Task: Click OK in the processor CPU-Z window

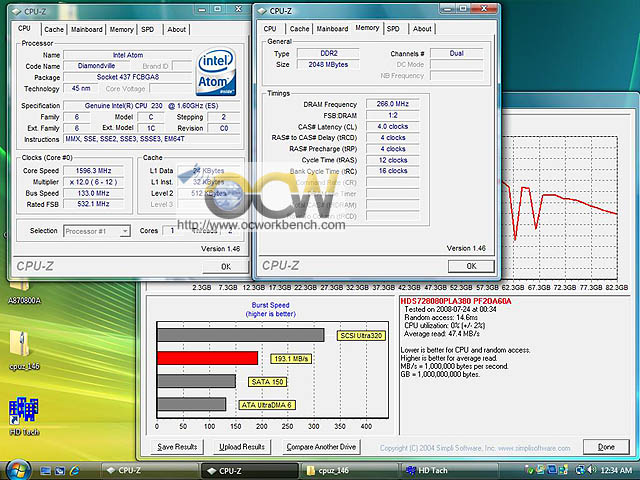Action: tap(226, 267)
